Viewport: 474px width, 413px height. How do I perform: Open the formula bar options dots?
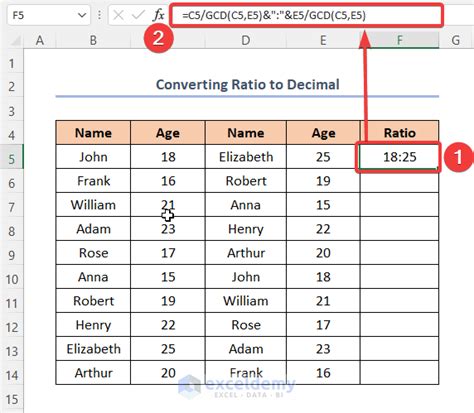pos(99,15)
